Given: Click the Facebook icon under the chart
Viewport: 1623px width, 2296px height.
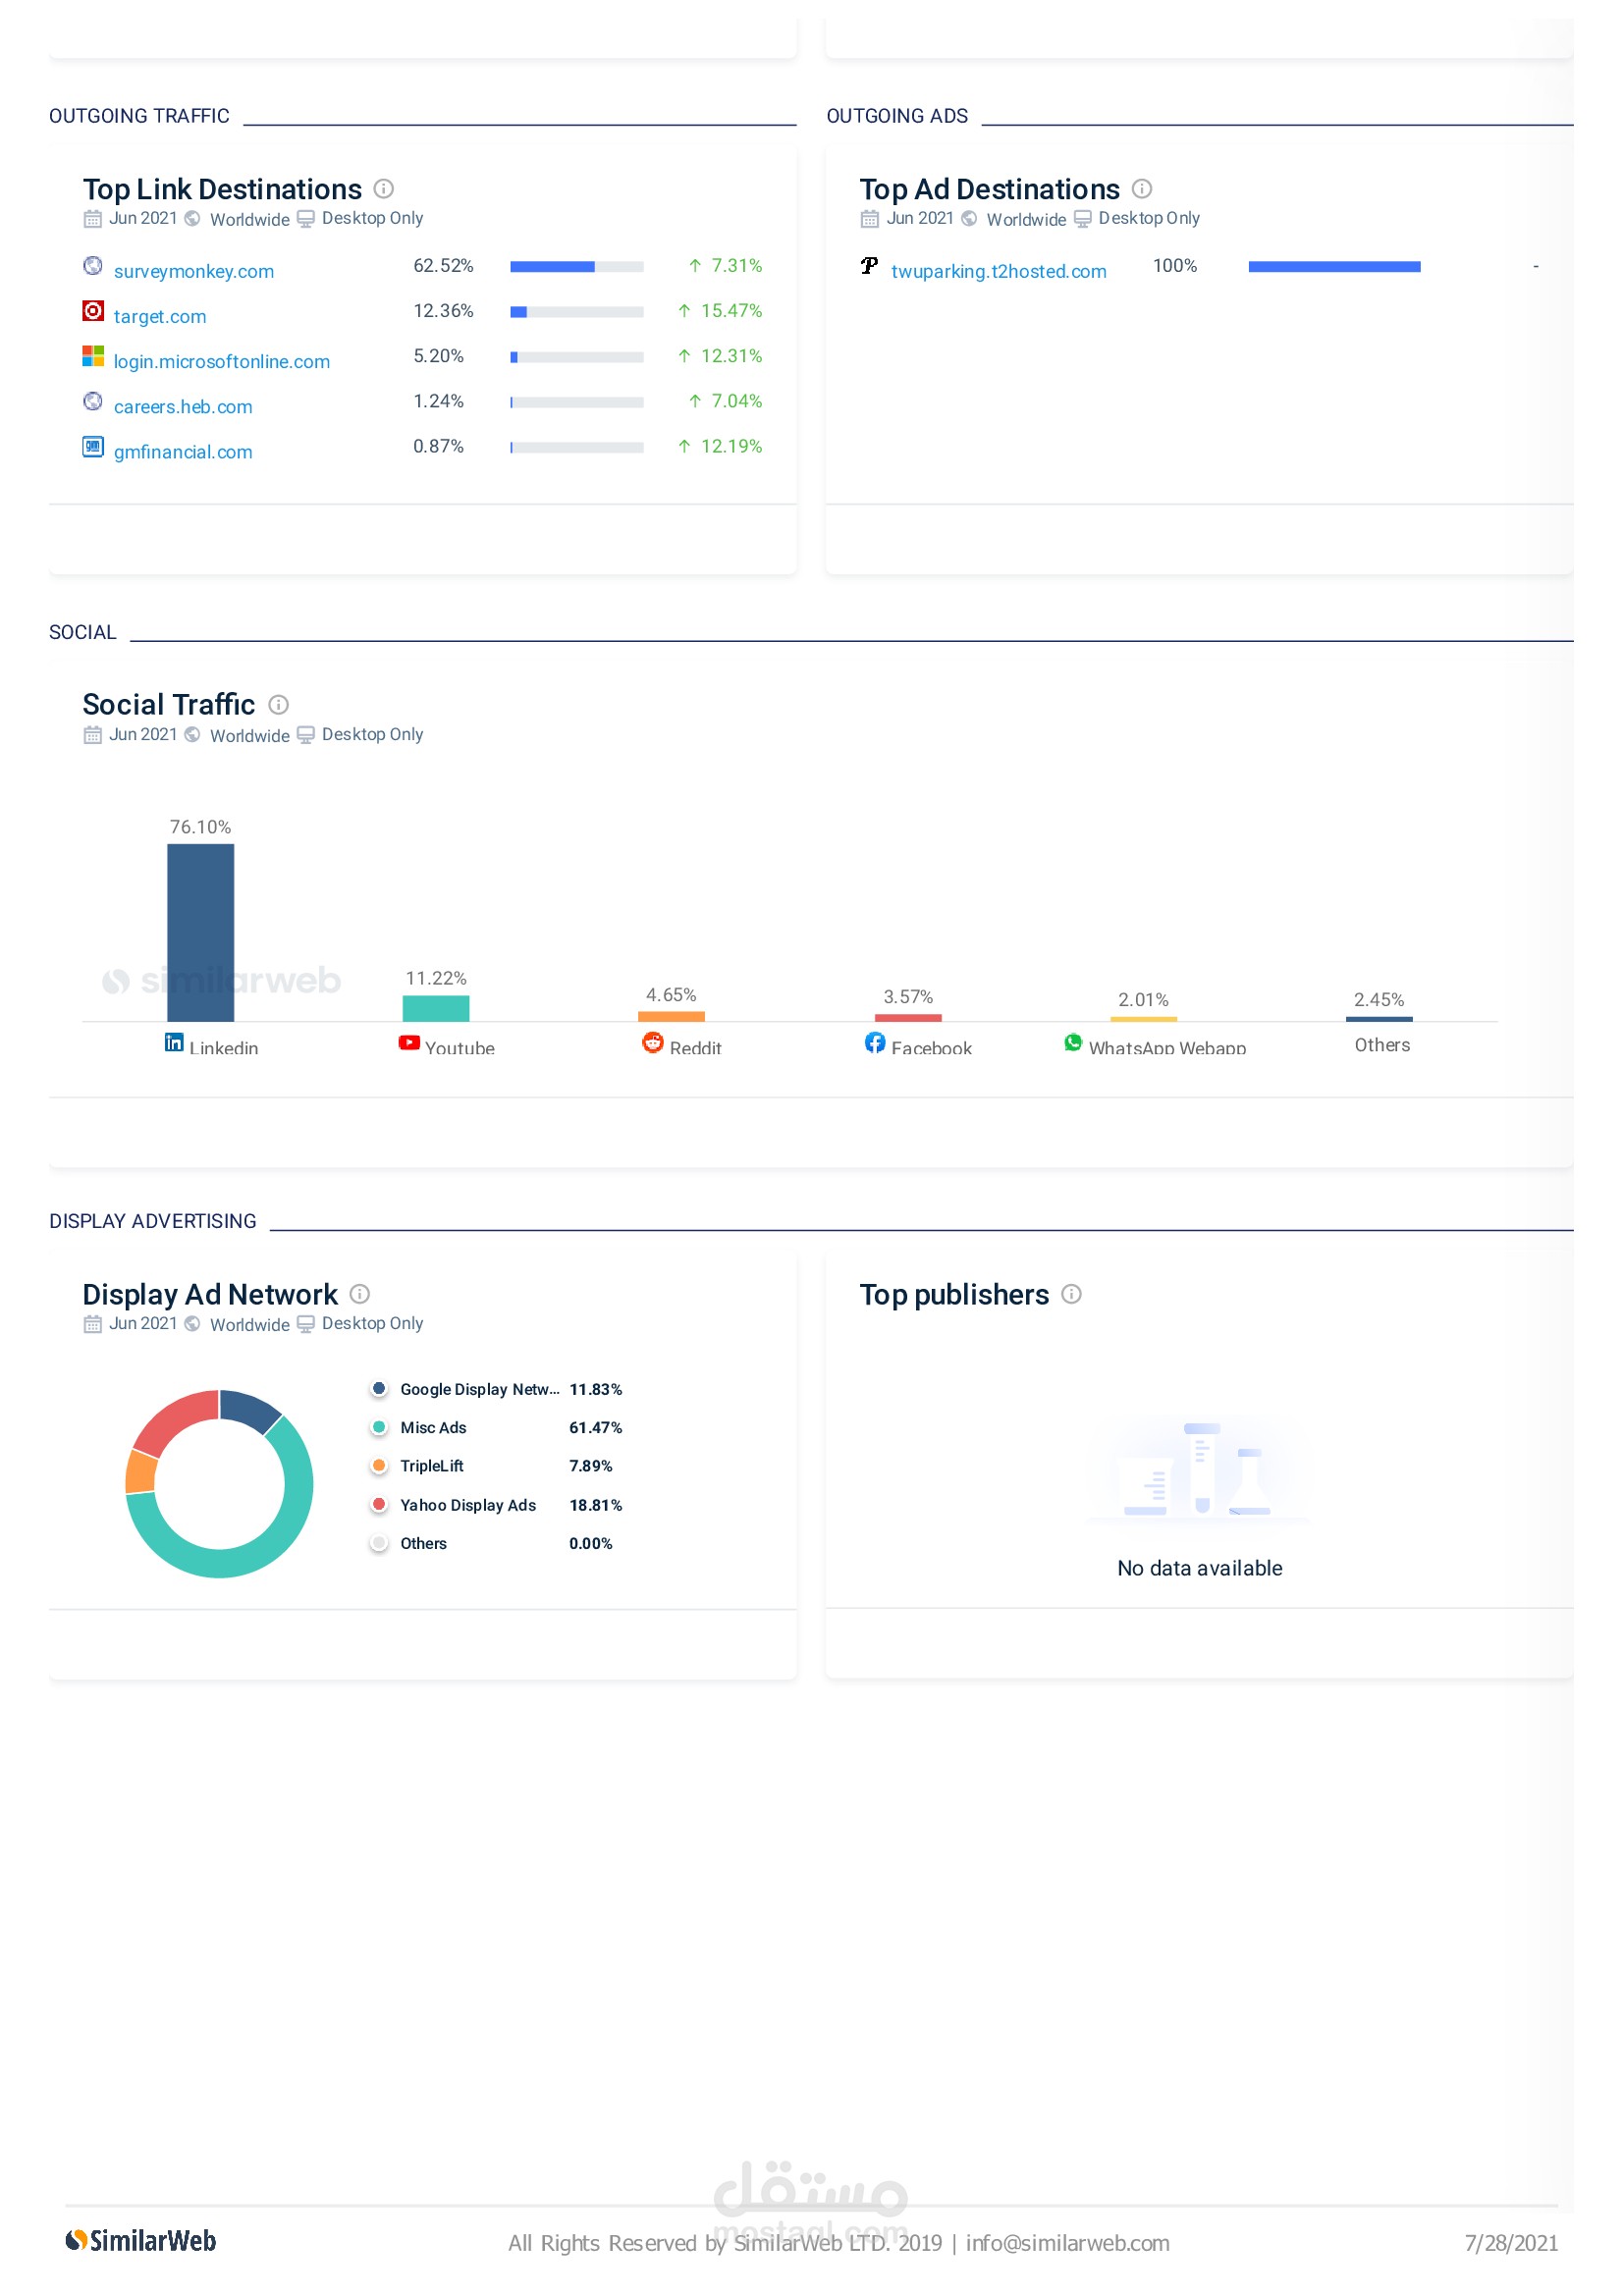Looking at the screenshot, I should pyautogui.click(x=875, y=1042).
